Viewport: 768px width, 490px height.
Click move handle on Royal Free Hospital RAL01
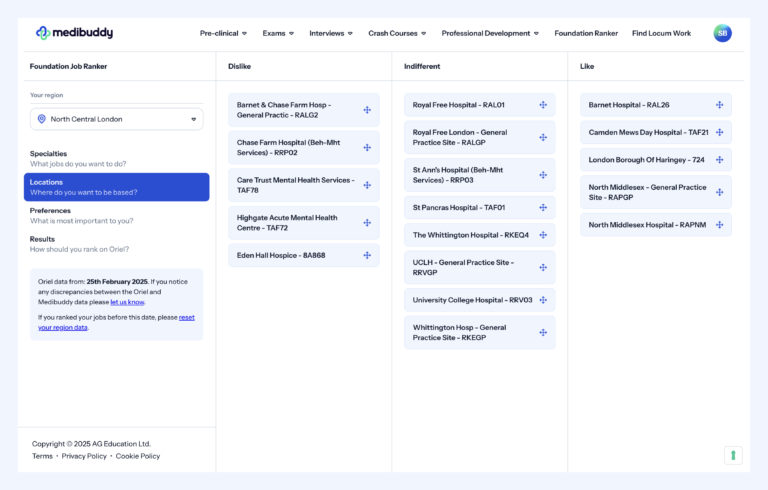pos(543,105)
